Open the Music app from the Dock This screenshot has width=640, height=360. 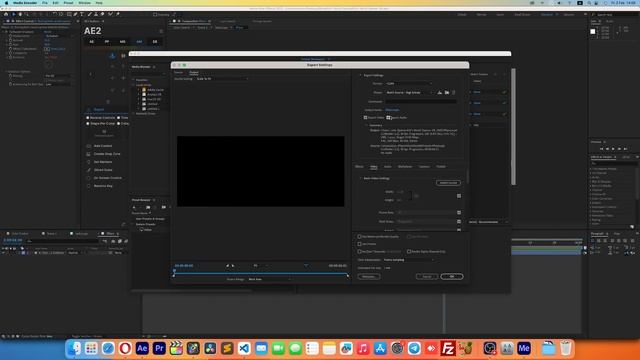tap(363, 348)
